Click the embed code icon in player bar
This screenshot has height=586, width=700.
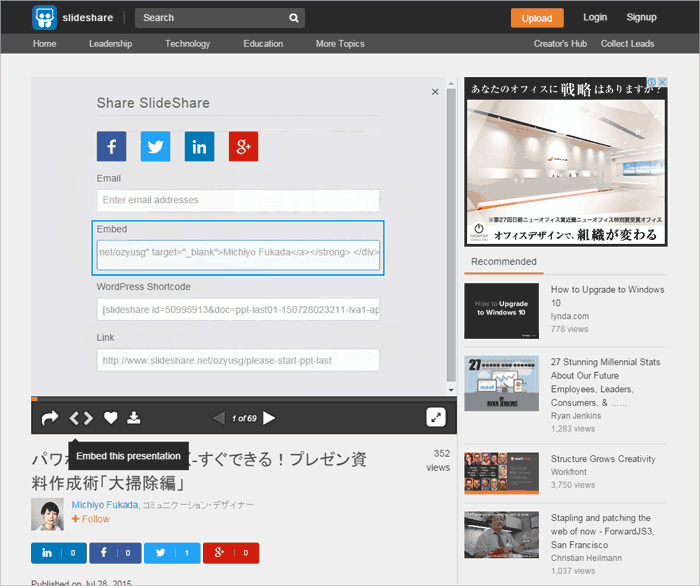(x=81, y=418)
